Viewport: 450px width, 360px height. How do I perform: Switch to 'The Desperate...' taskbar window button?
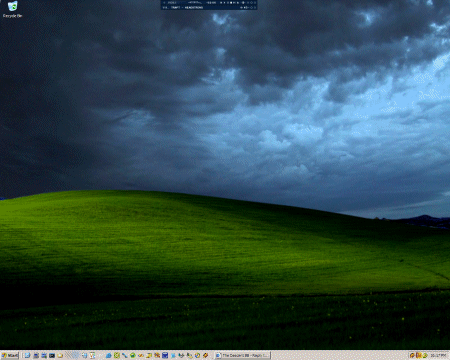click(242, 356)
